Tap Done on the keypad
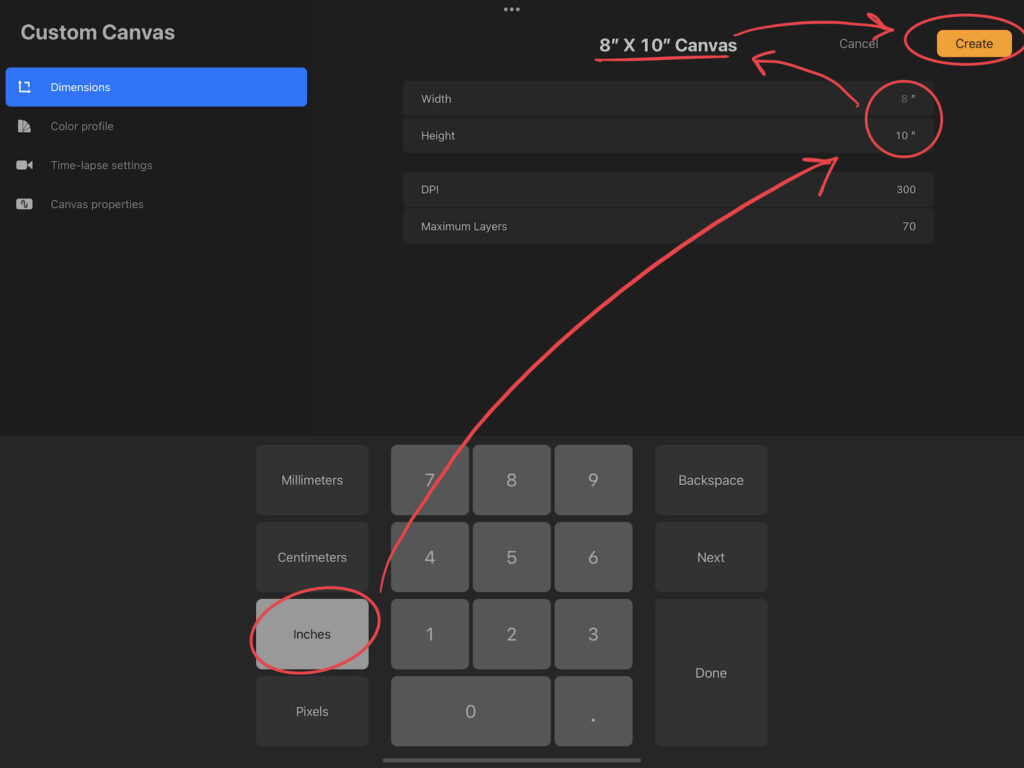The width and height of the screenshot is (1024, 768). pyautogui.click(x=711, y=673)
